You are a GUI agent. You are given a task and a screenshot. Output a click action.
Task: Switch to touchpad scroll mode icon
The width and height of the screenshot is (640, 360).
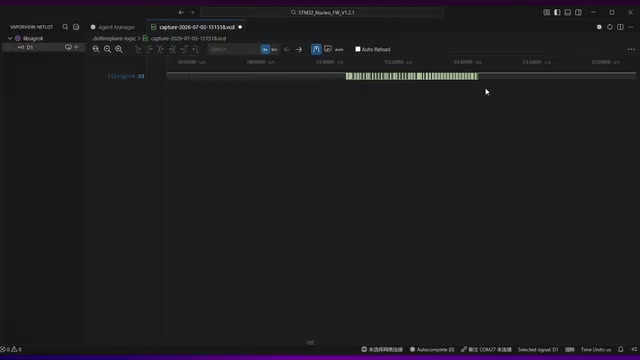[x=328, y=49]
